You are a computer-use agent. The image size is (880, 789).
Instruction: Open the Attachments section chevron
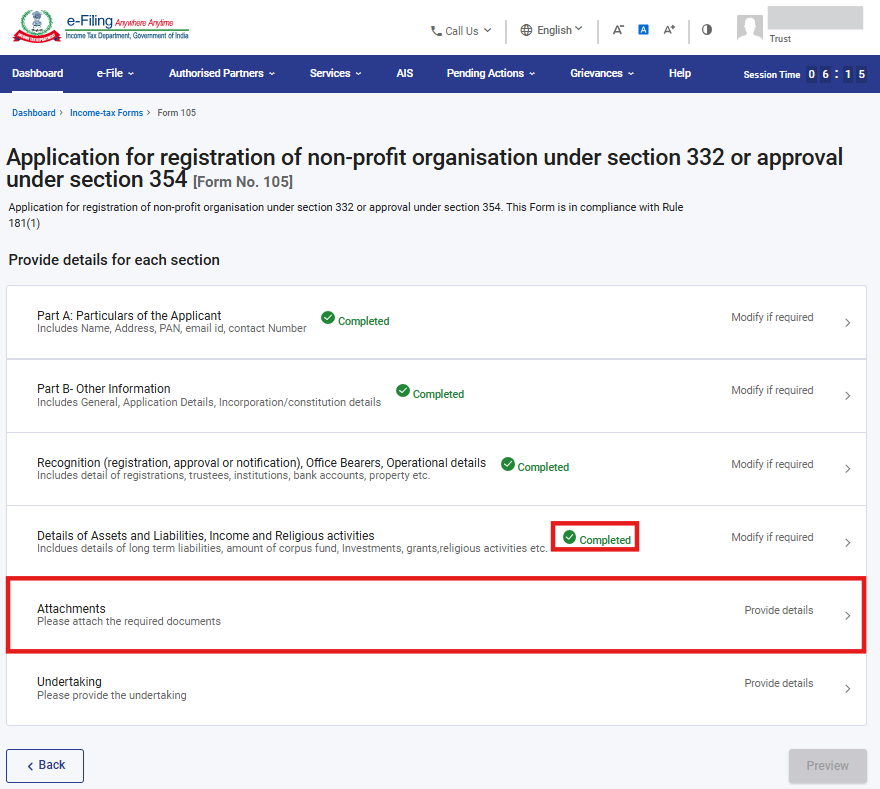pyautogui.click(x=847, y=616)
